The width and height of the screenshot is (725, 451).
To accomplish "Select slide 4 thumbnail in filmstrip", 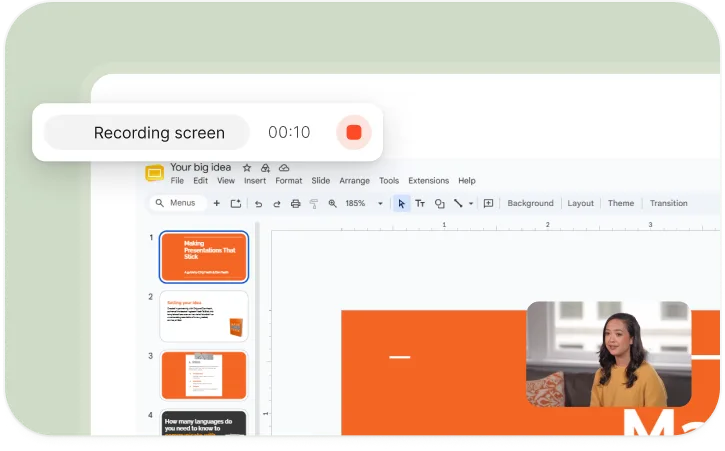I will 203,422.
